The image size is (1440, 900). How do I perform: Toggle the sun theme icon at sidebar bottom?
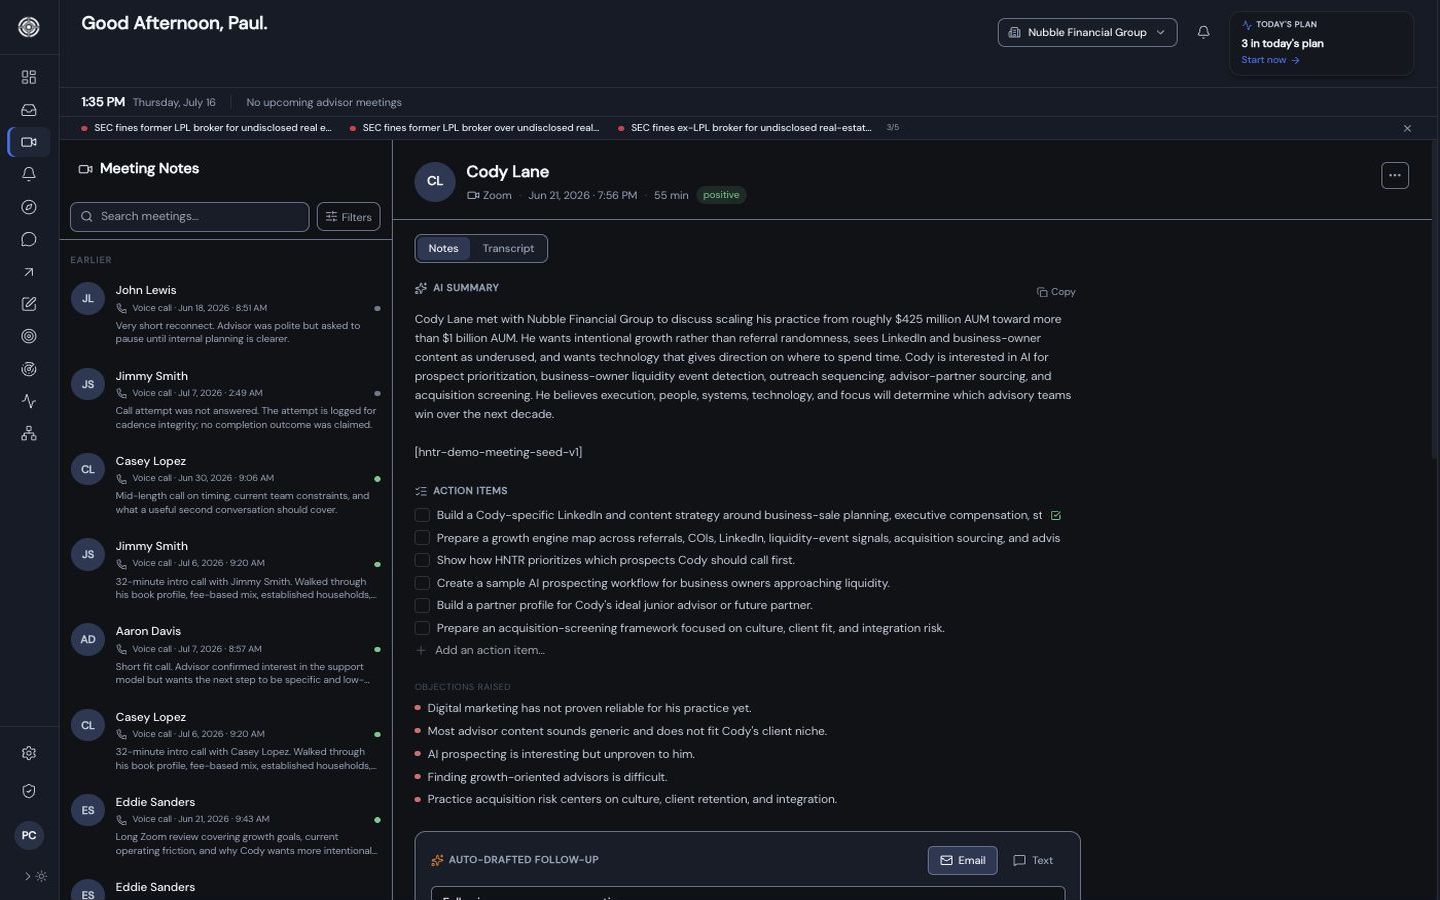[x=41, y=876]
